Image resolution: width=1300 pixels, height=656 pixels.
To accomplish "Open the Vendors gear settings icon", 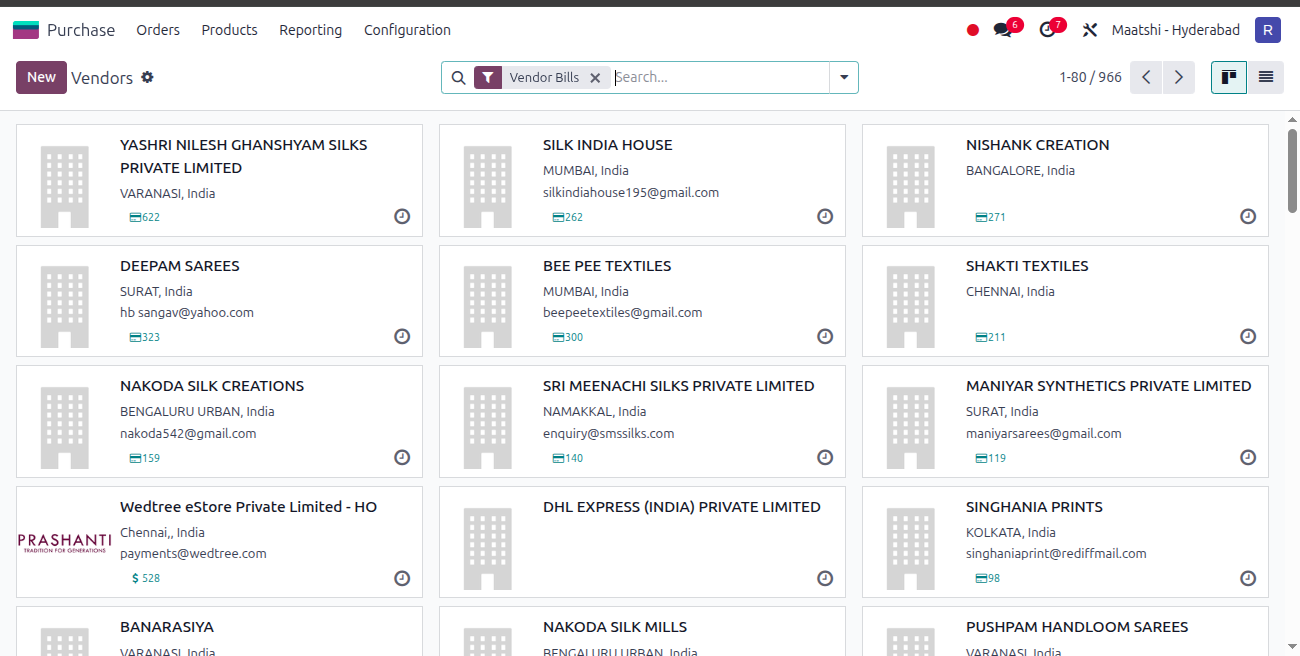I will coord(148,77).
